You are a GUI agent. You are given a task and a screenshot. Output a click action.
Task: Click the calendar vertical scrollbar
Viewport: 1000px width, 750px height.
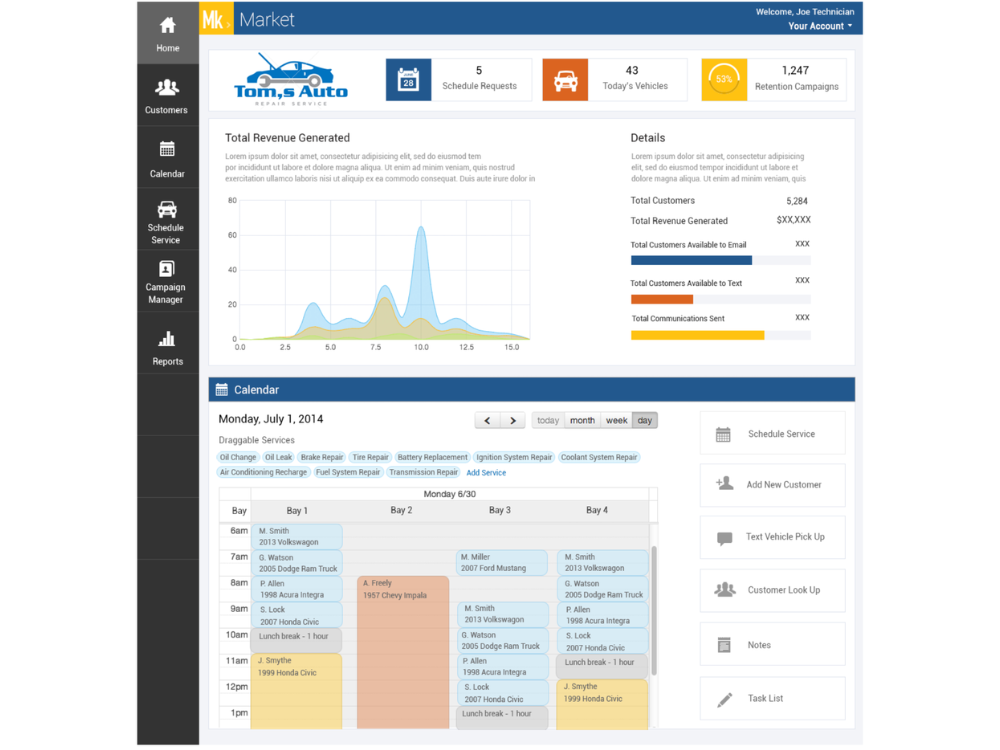pyautogui.click(x=654, y=610)
